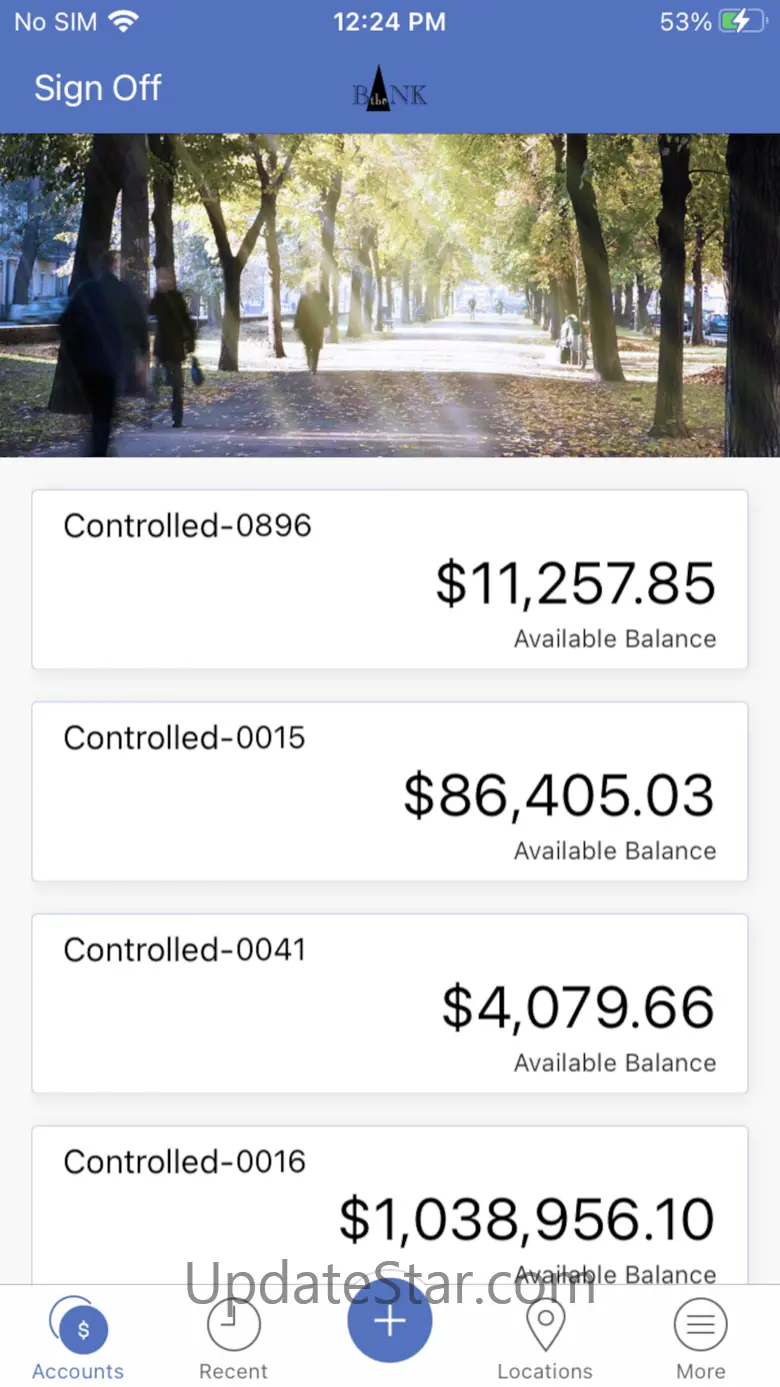780x1387 pixels.
Task: Tap the 12:24 PM status bar clock
Action: click(389, 22)
